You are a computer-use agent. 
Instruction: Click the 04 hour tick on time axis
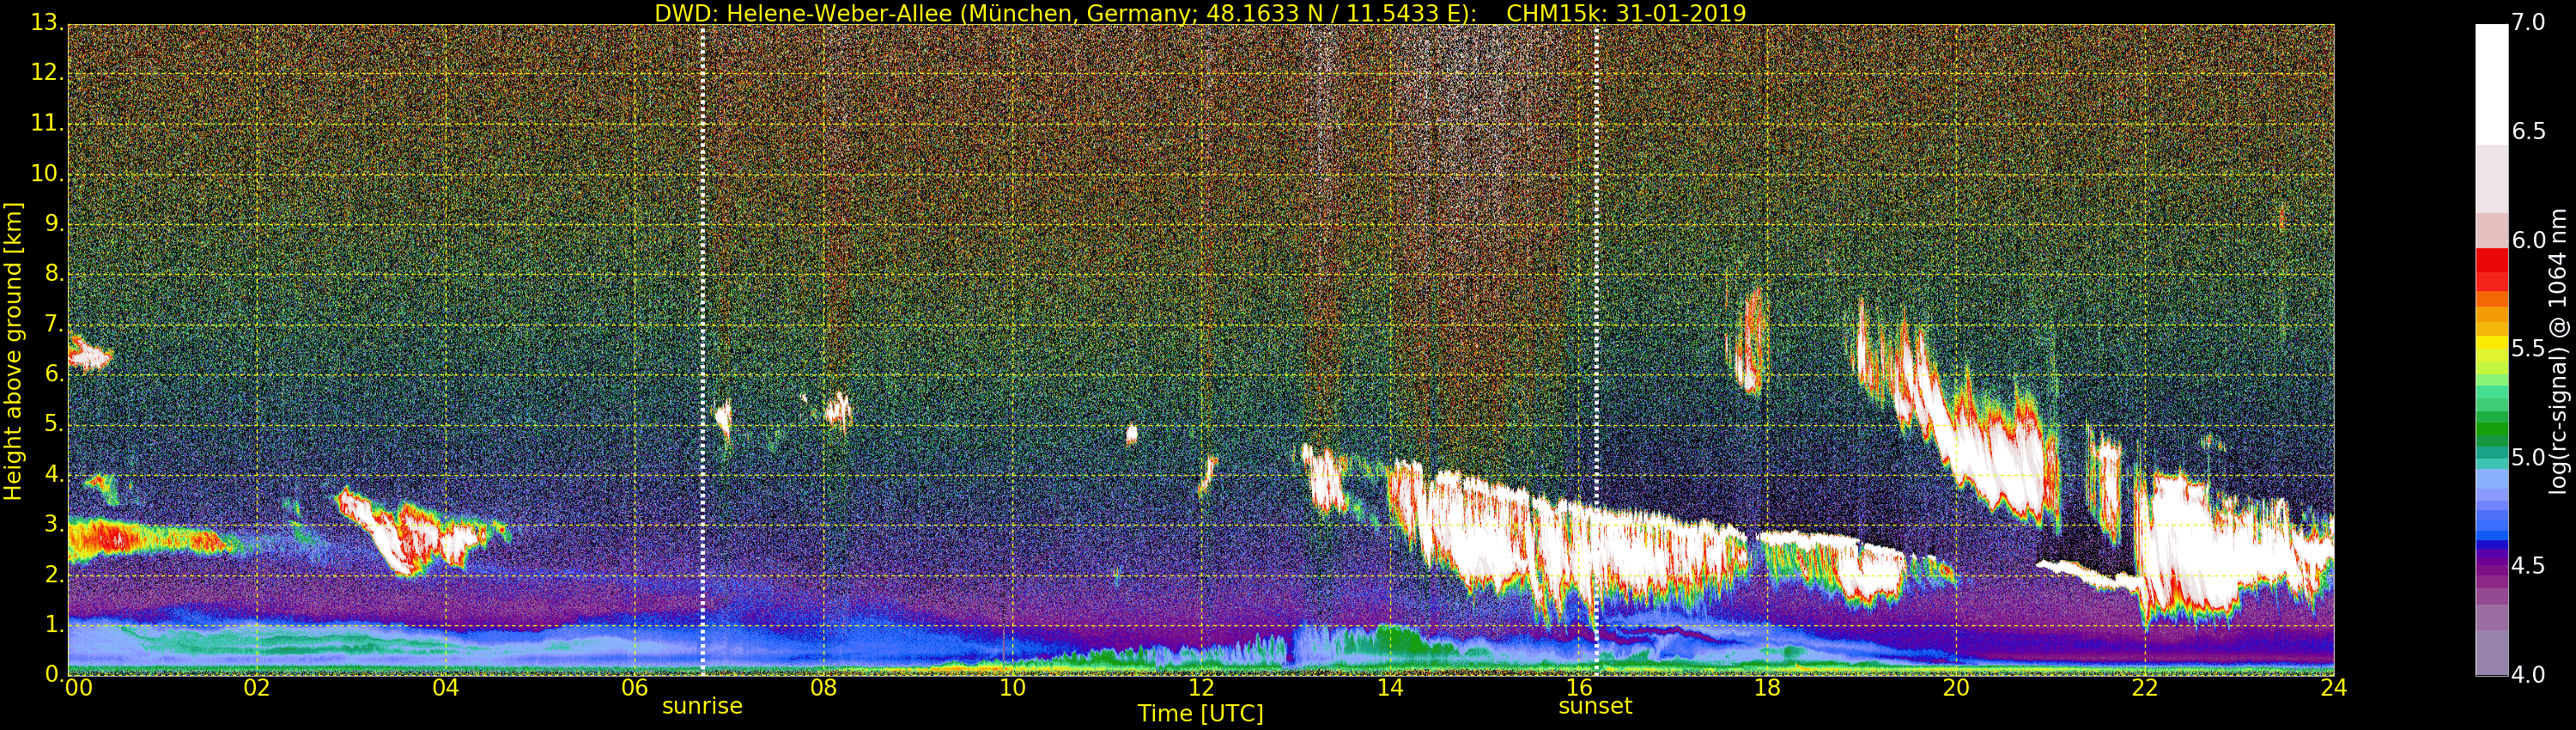tap(446, 688)
